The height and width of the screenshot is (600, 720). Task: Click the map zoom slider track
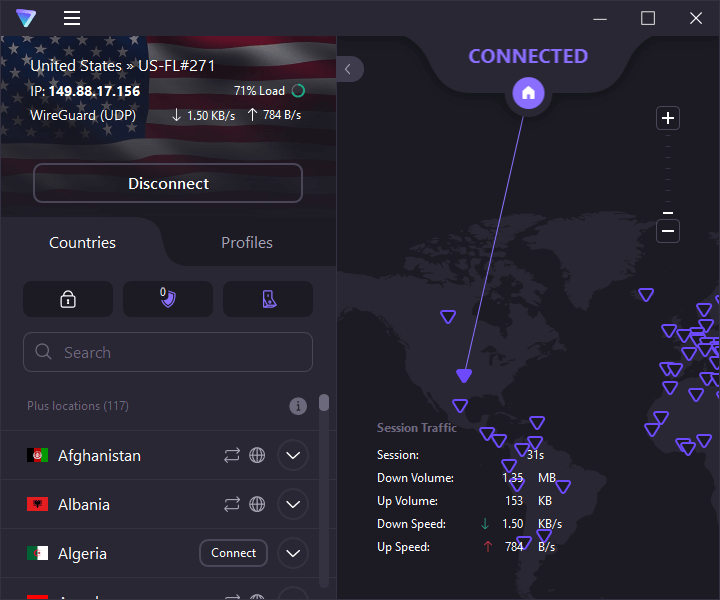[x=668, y=175]
